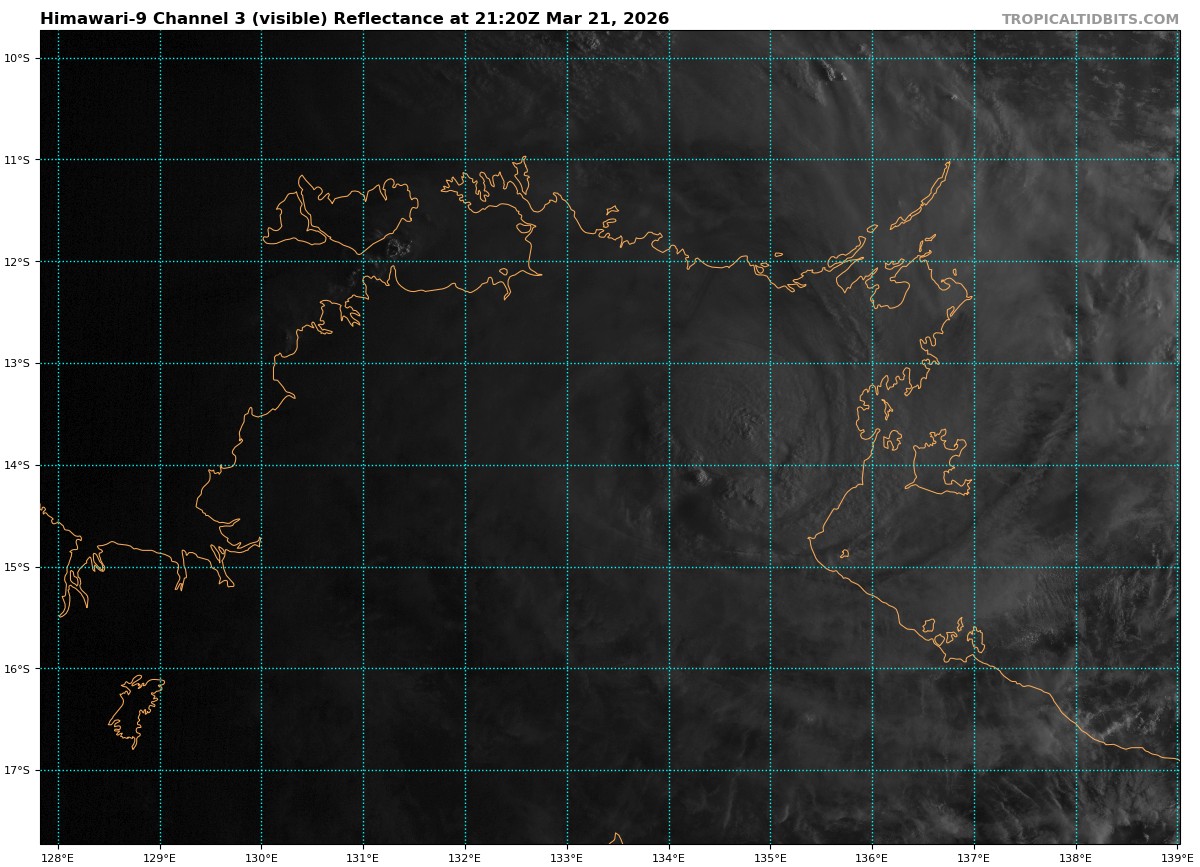Select the 136°E longitude axis label
The height and width of the screenshot is (867, 1200).
coord(872,857)
